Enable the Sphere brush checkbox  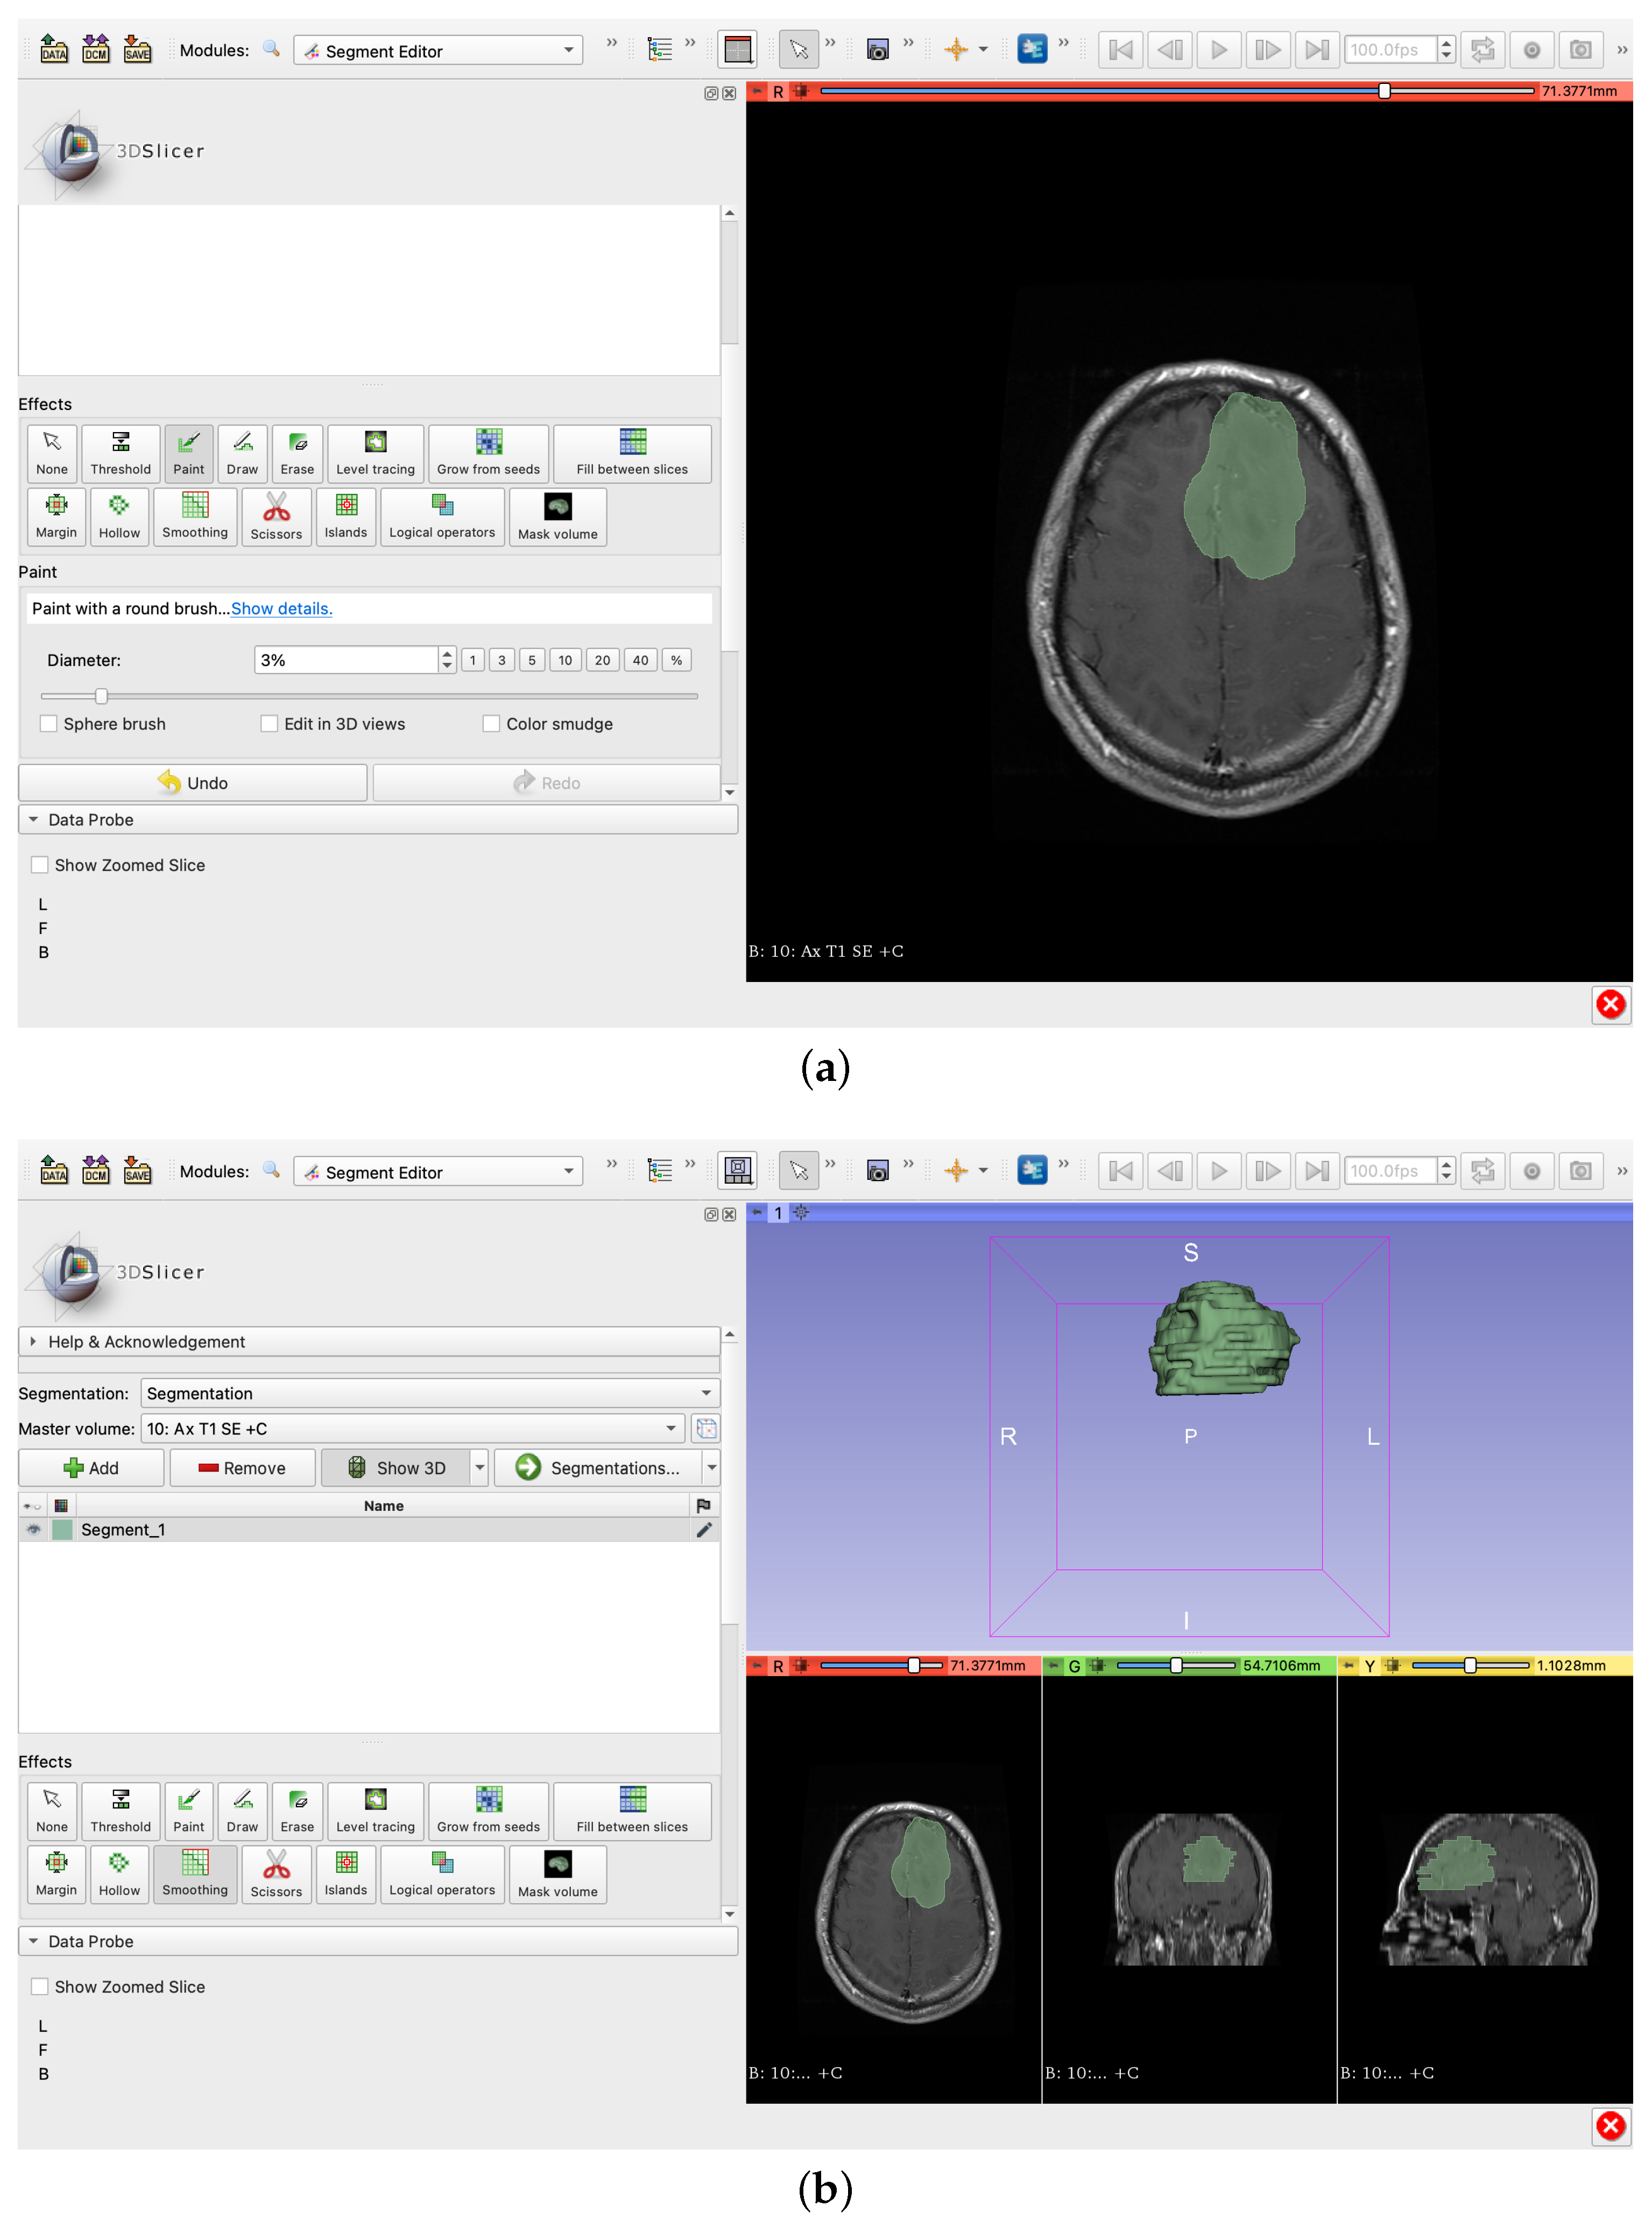click(48, 723)
